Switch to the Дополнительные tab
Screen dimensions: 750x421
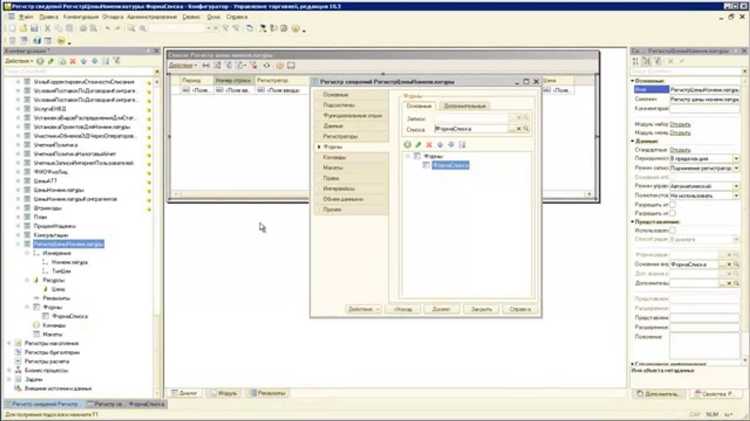click(464, 106)
